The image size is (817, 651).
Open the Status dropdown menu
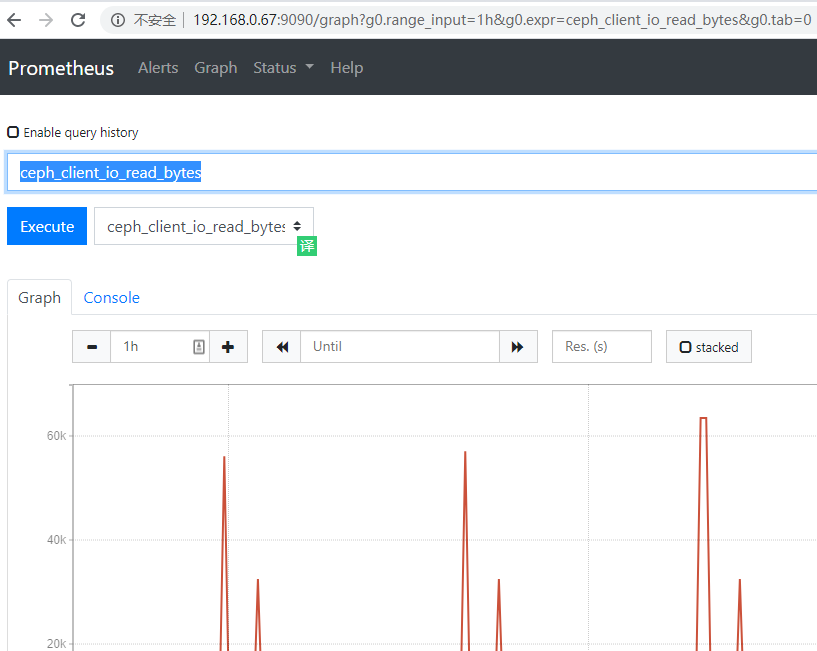tap(283, 68)
